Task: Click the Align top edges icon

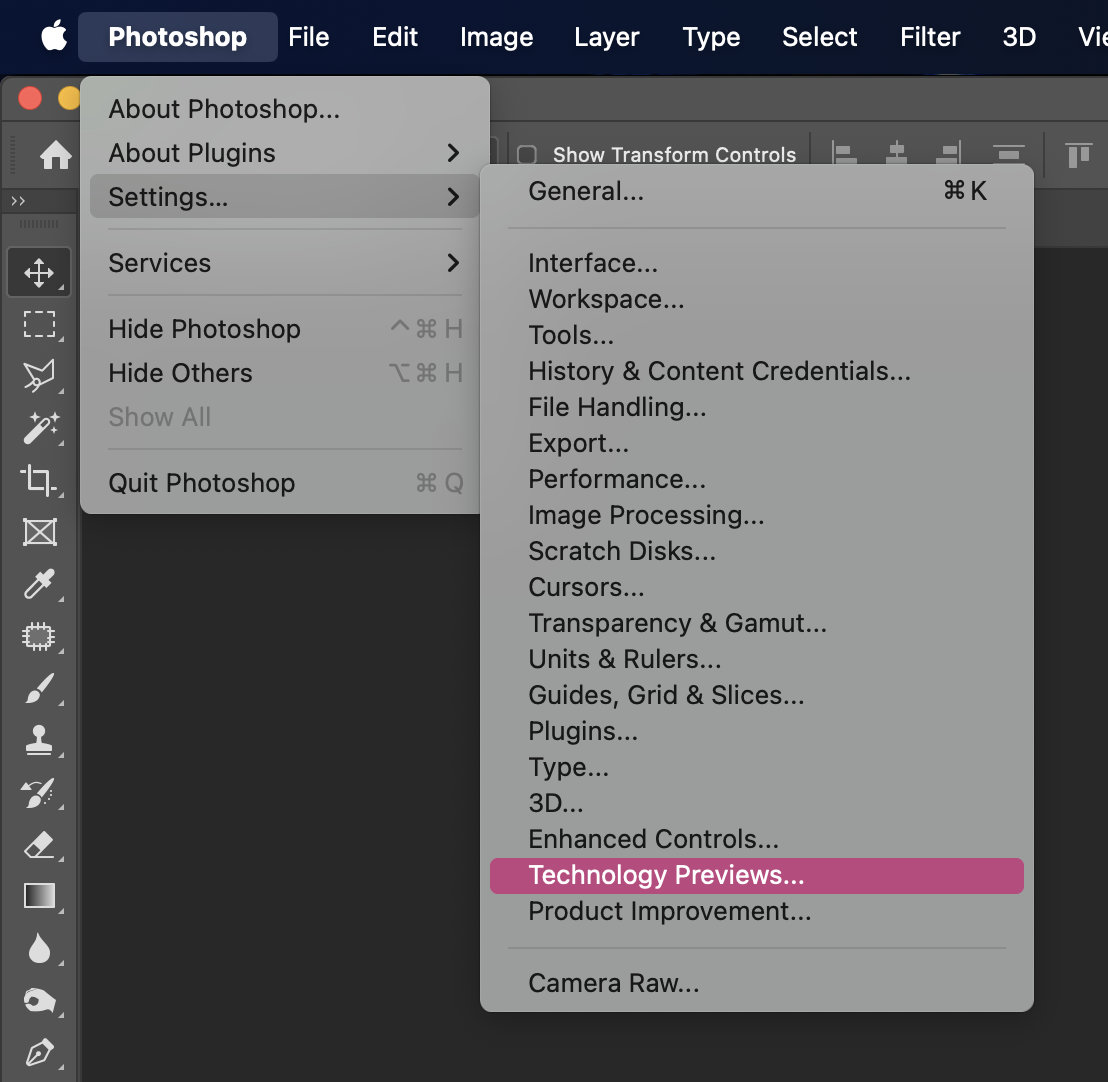Action: tap(1078, 154)
